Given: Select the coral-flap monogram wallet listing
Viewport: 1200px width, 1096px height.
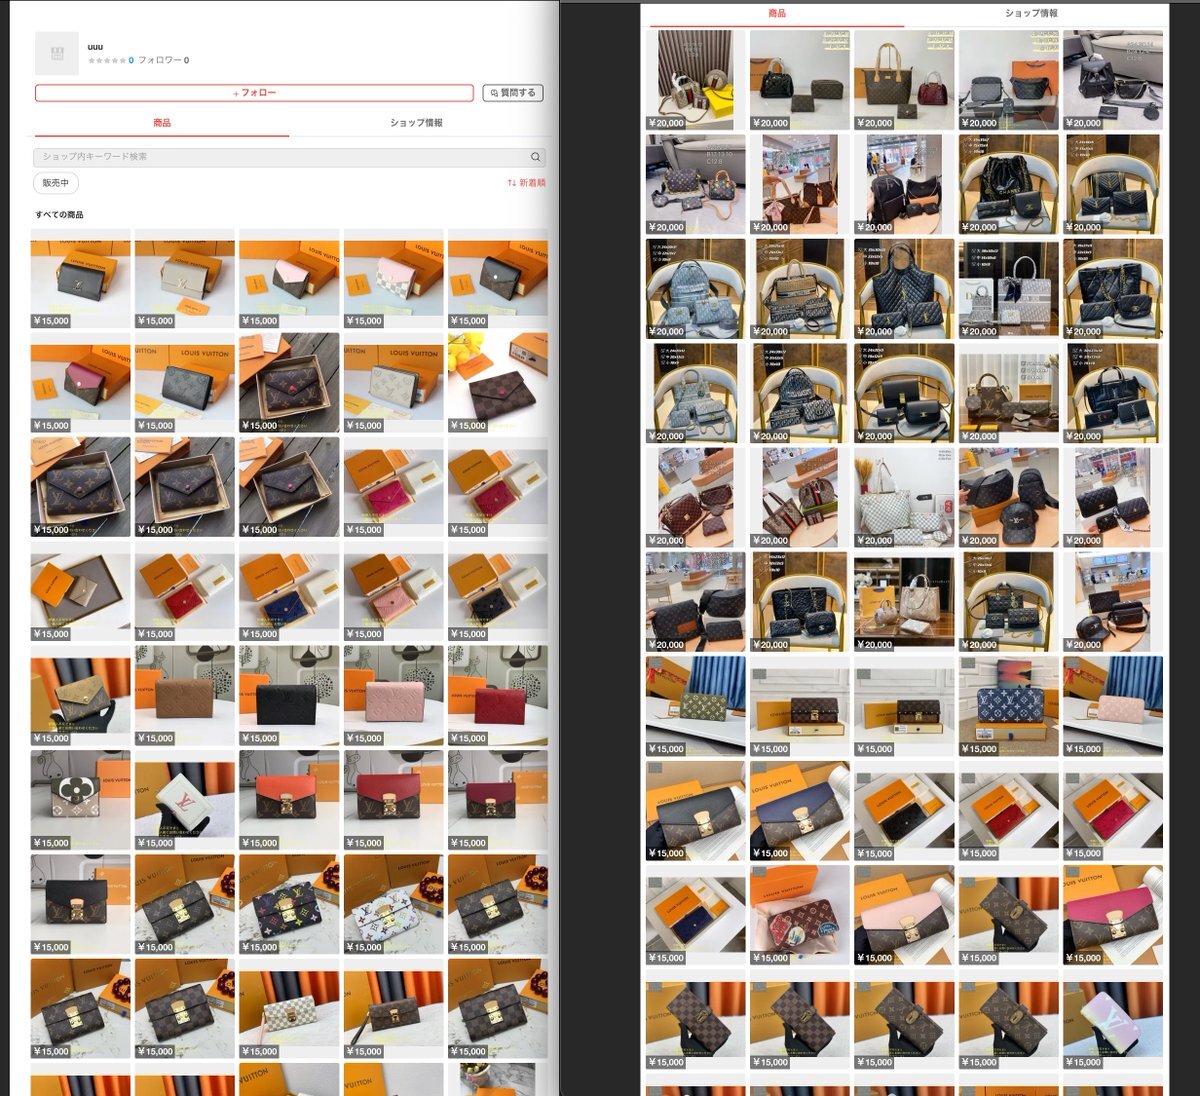Looking at the screenshot, I should (x=289, y=800).
